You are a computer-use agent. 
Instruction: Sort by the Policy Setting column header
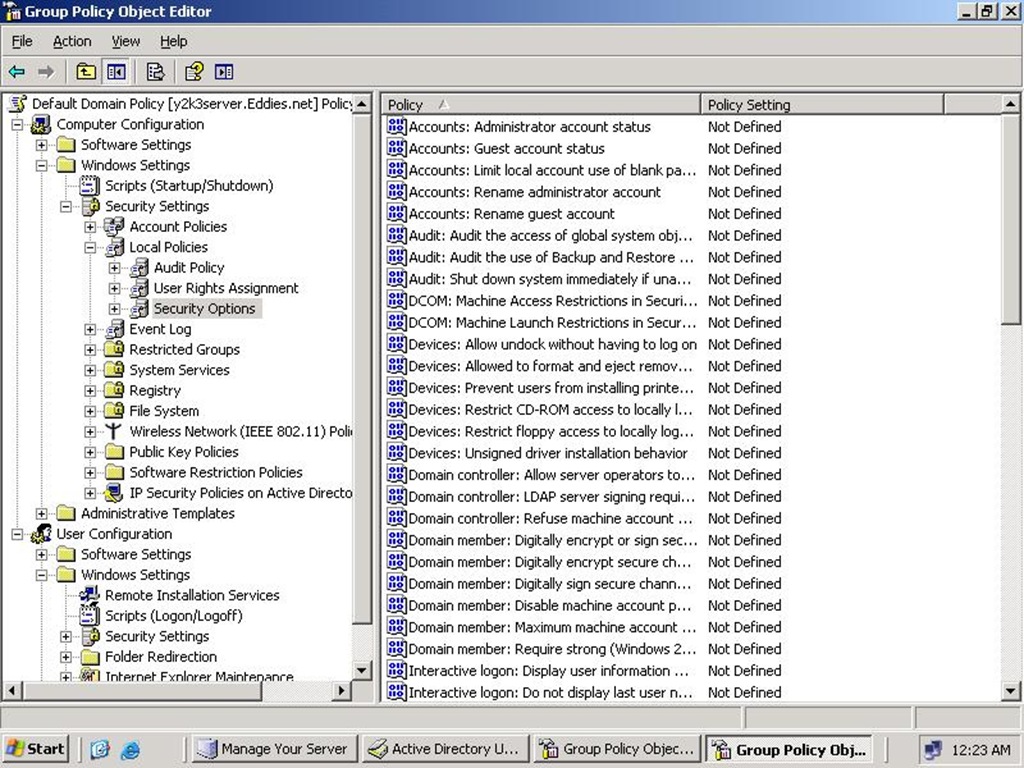pyautogui.click(x=822, y=104)
